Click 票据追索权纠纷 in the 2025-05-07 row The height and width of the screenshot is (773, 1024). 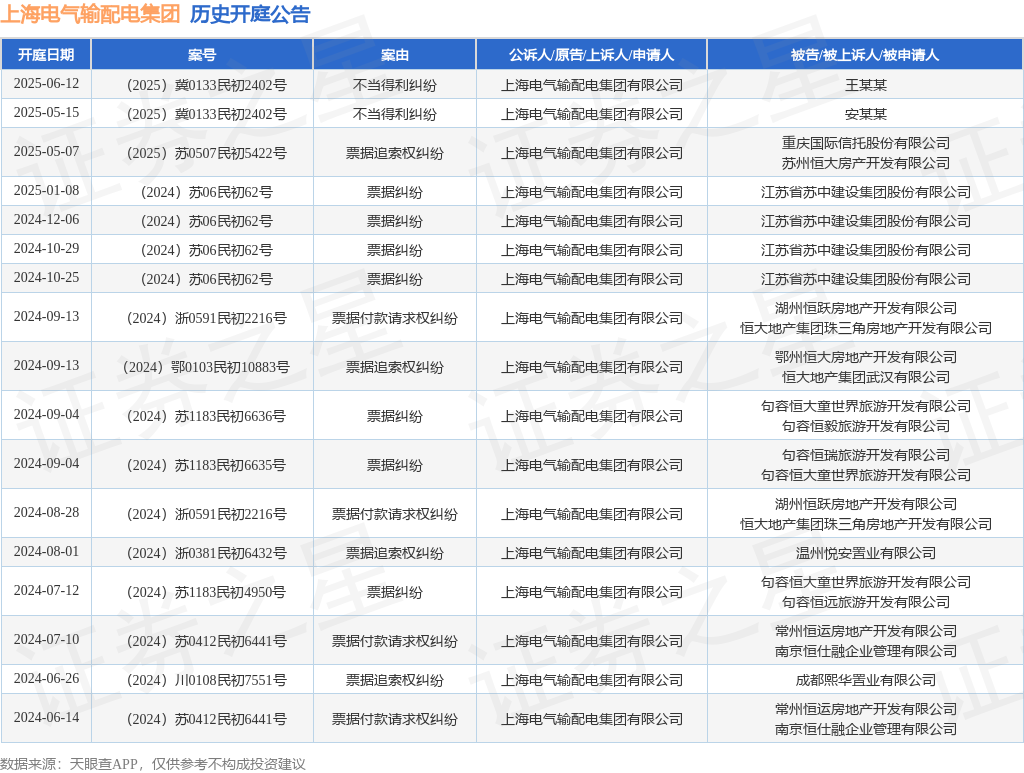pos(394,153)
